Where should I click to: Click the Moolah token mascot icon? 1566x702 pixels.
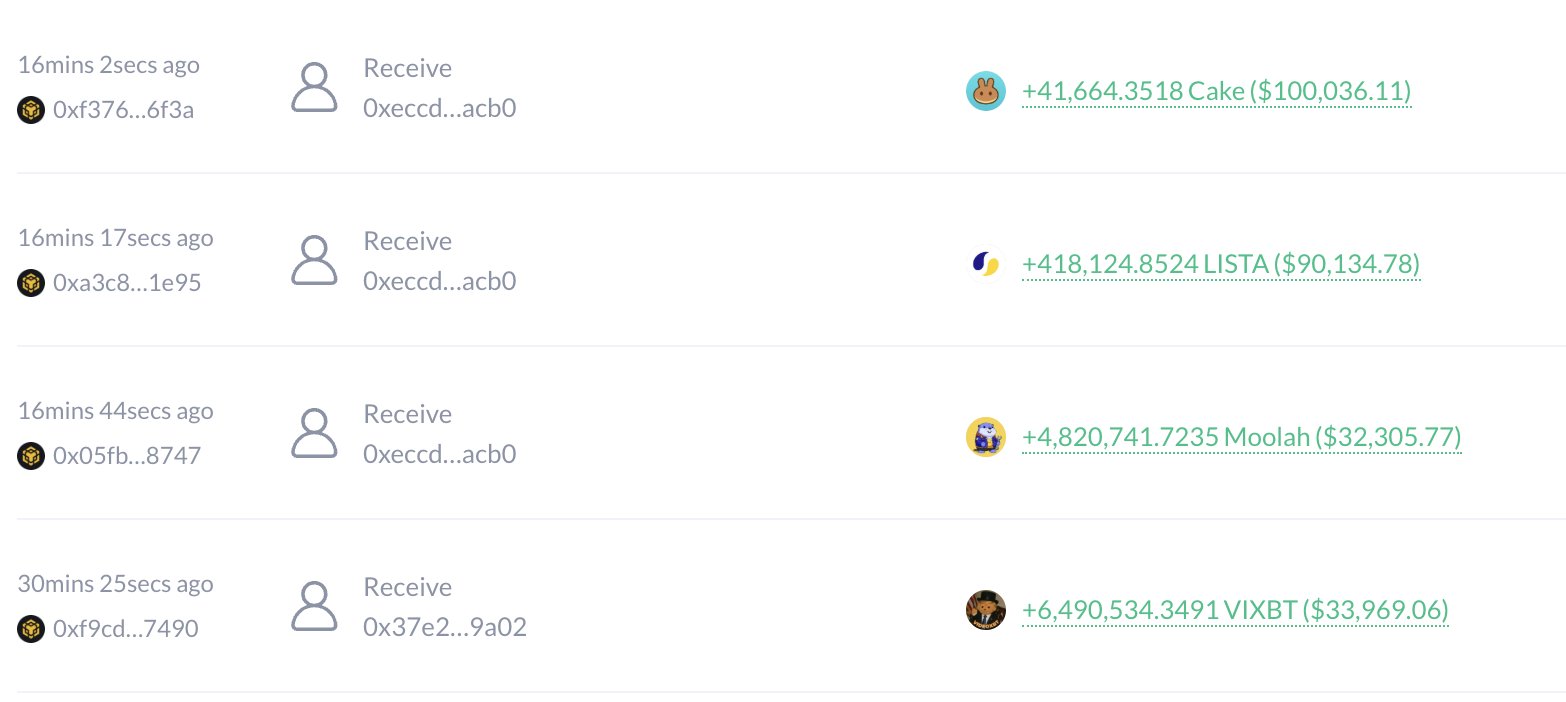(985, 438)
